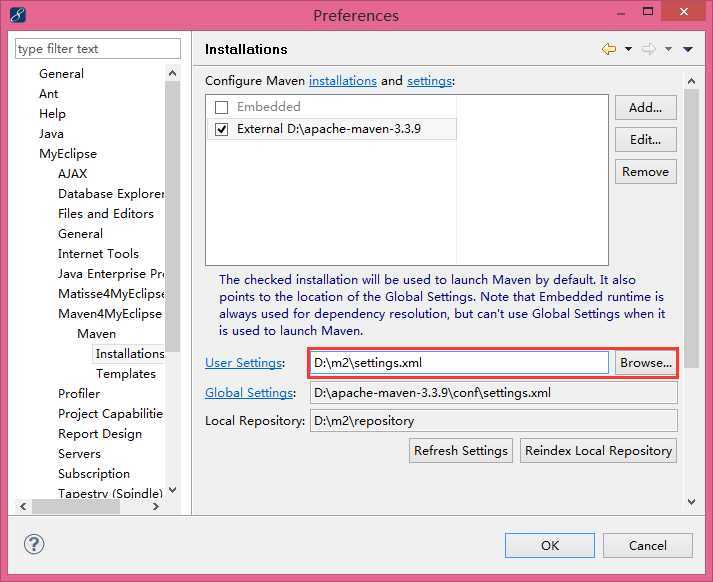Viewport: 713px width, 582px height.
Task: Select Installations tree item
Action: tap(130, 354)
